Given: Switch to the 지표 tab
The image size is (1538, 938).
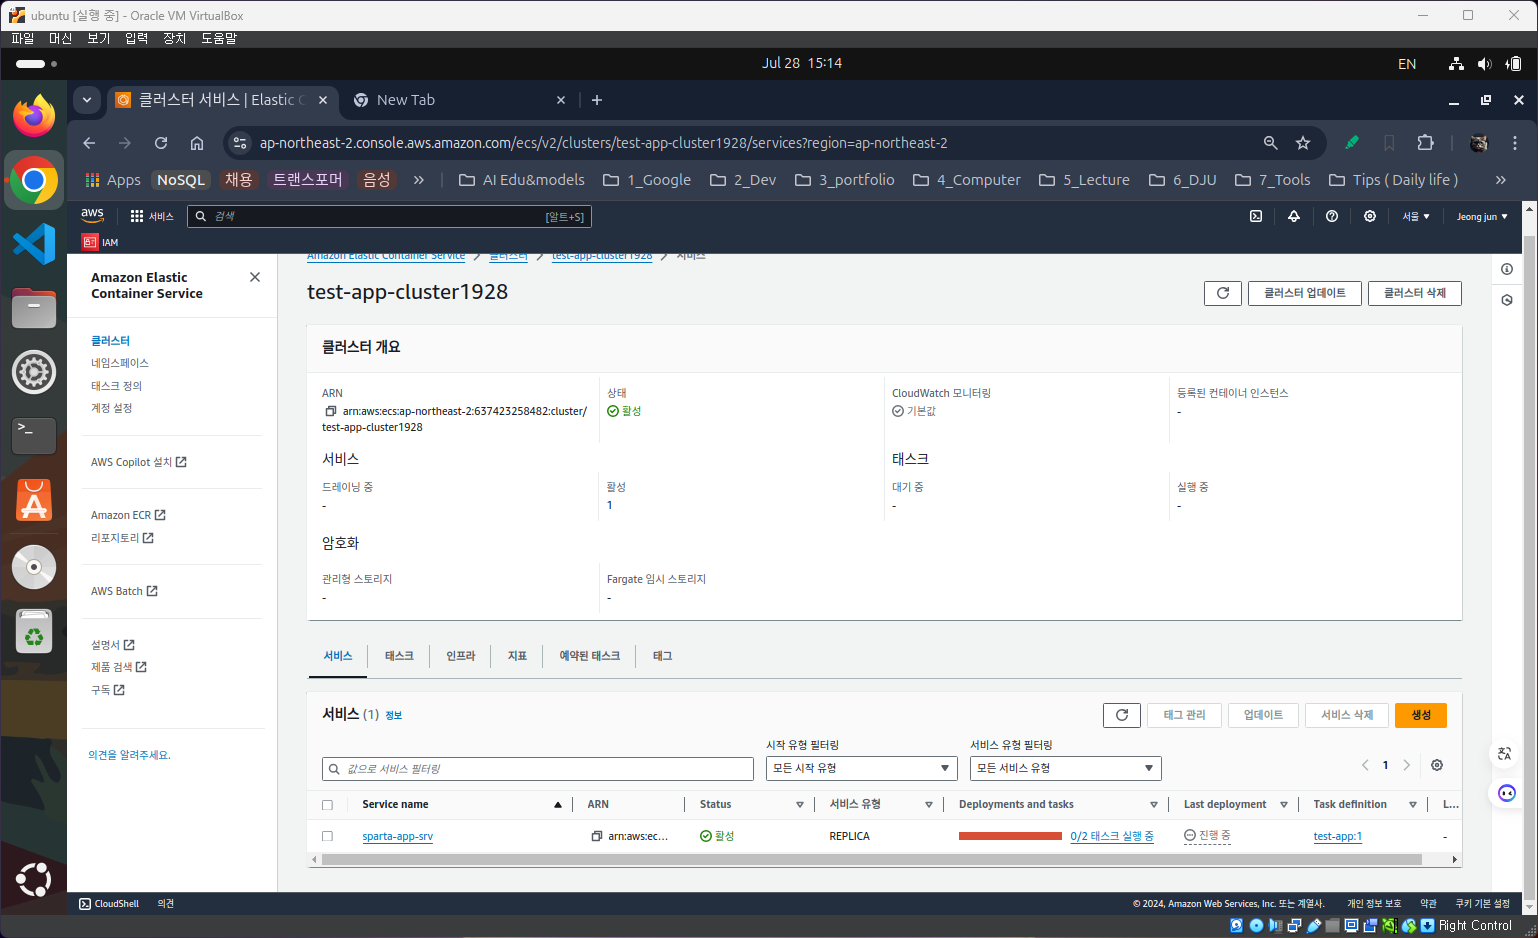Looking at the screenshot, I should [x=517, y=656].
